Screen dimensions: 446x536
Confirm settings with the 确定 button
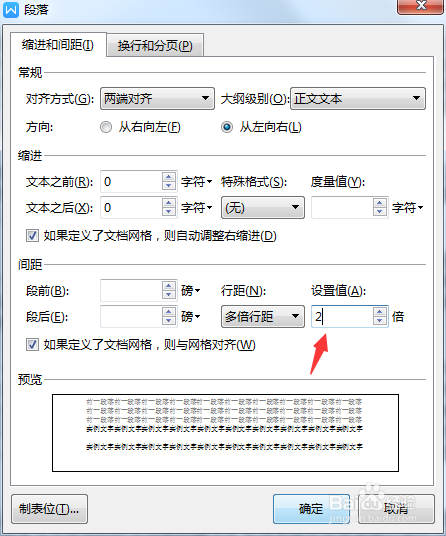(x=311, y=509)
